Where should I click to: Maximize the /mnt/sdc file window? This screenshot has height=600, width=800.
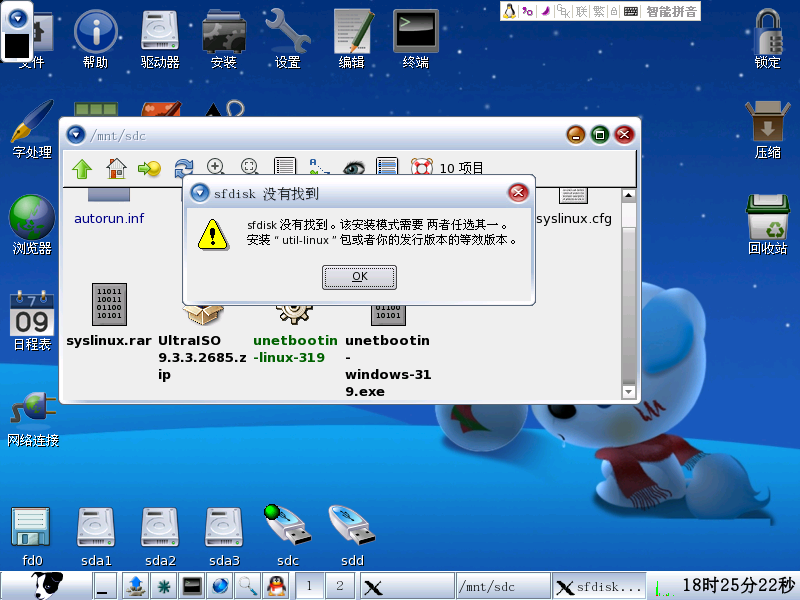(x=599, y=135)
